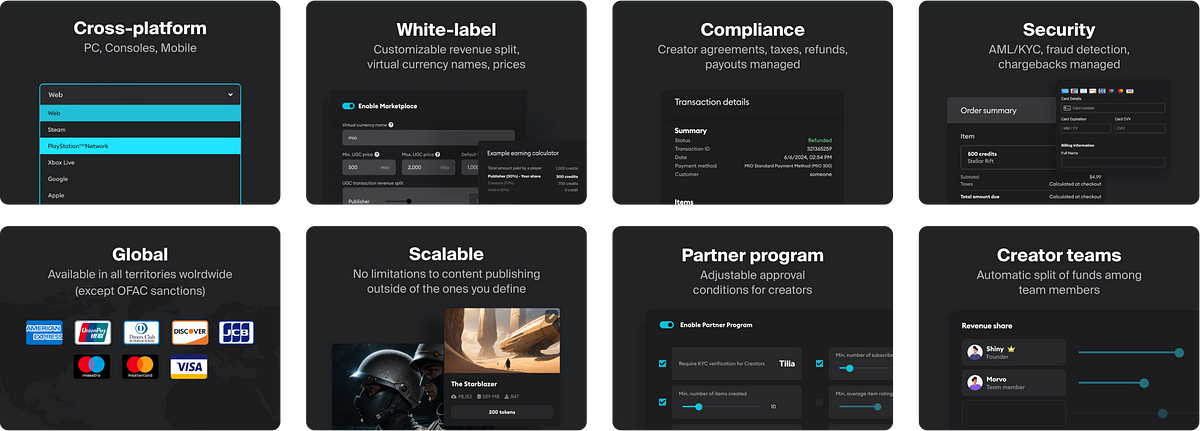
Task: Click the American Express card icon
Action: tap(44, 332)
